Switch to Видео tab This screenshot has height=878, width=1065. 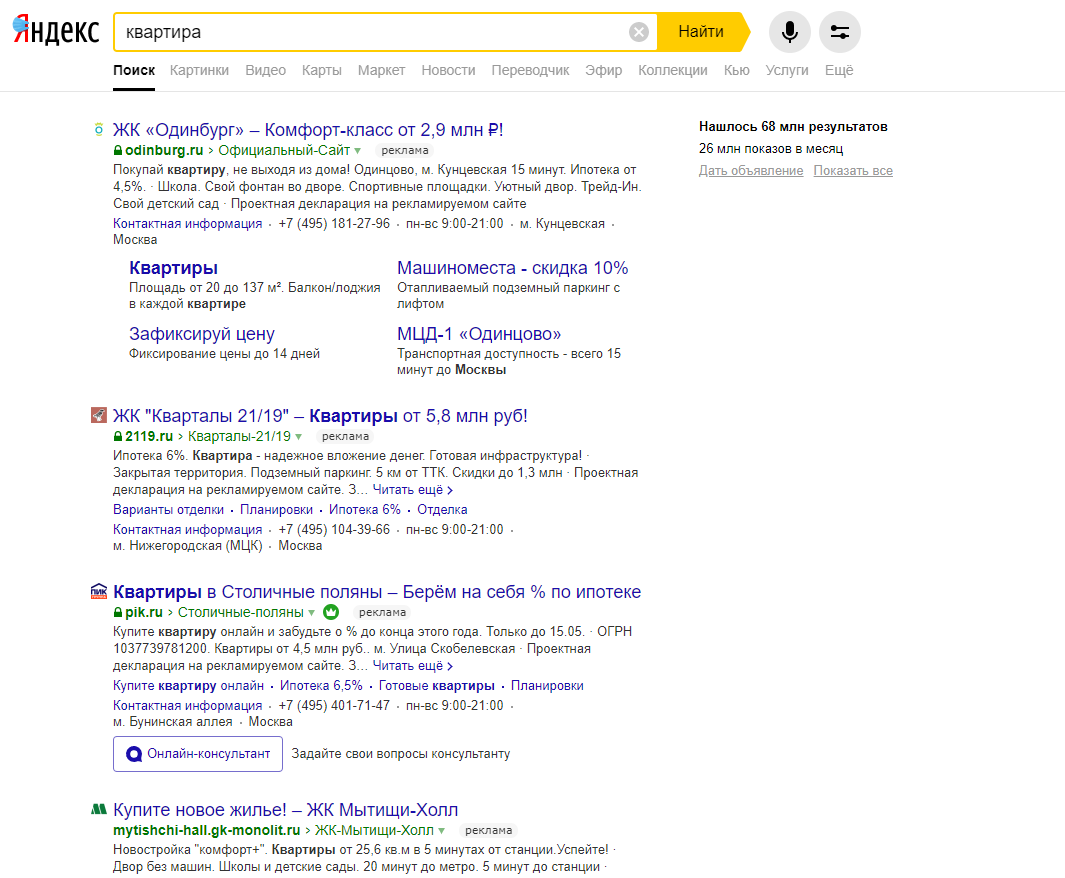click(266, 70)
